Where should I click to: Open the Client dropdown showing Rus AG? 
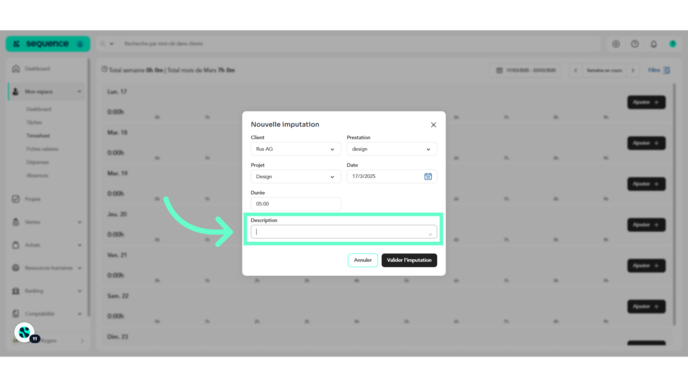click(x=295, y=149)
